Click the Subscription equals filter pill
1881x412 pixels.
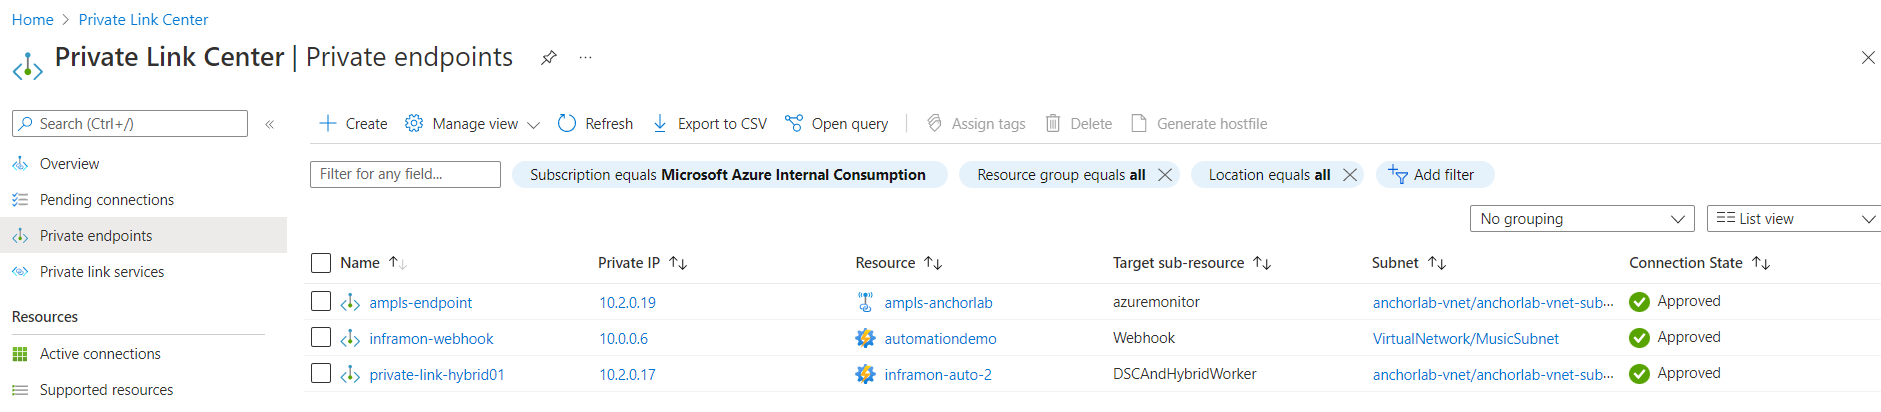pos(728,175)
